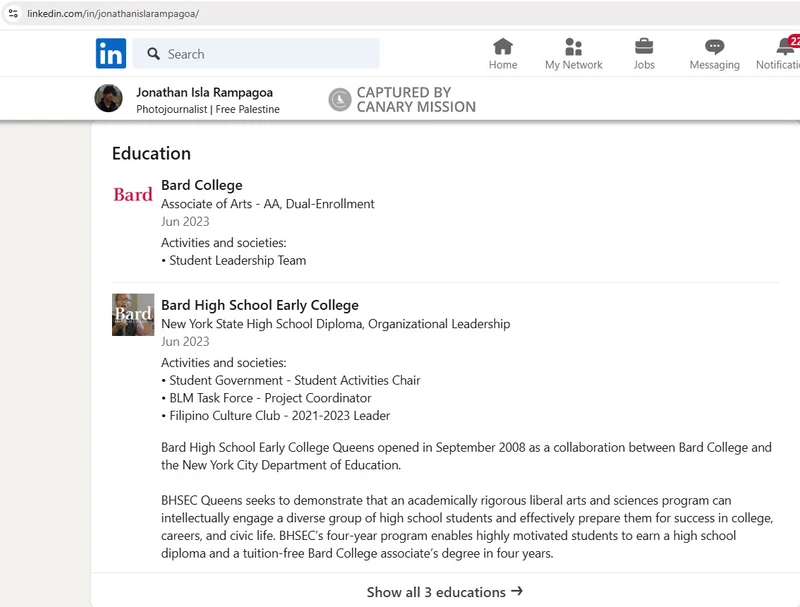Click the search magnifier icon
Viewport: 800px width, 607px height.
(x=153, y=54)
